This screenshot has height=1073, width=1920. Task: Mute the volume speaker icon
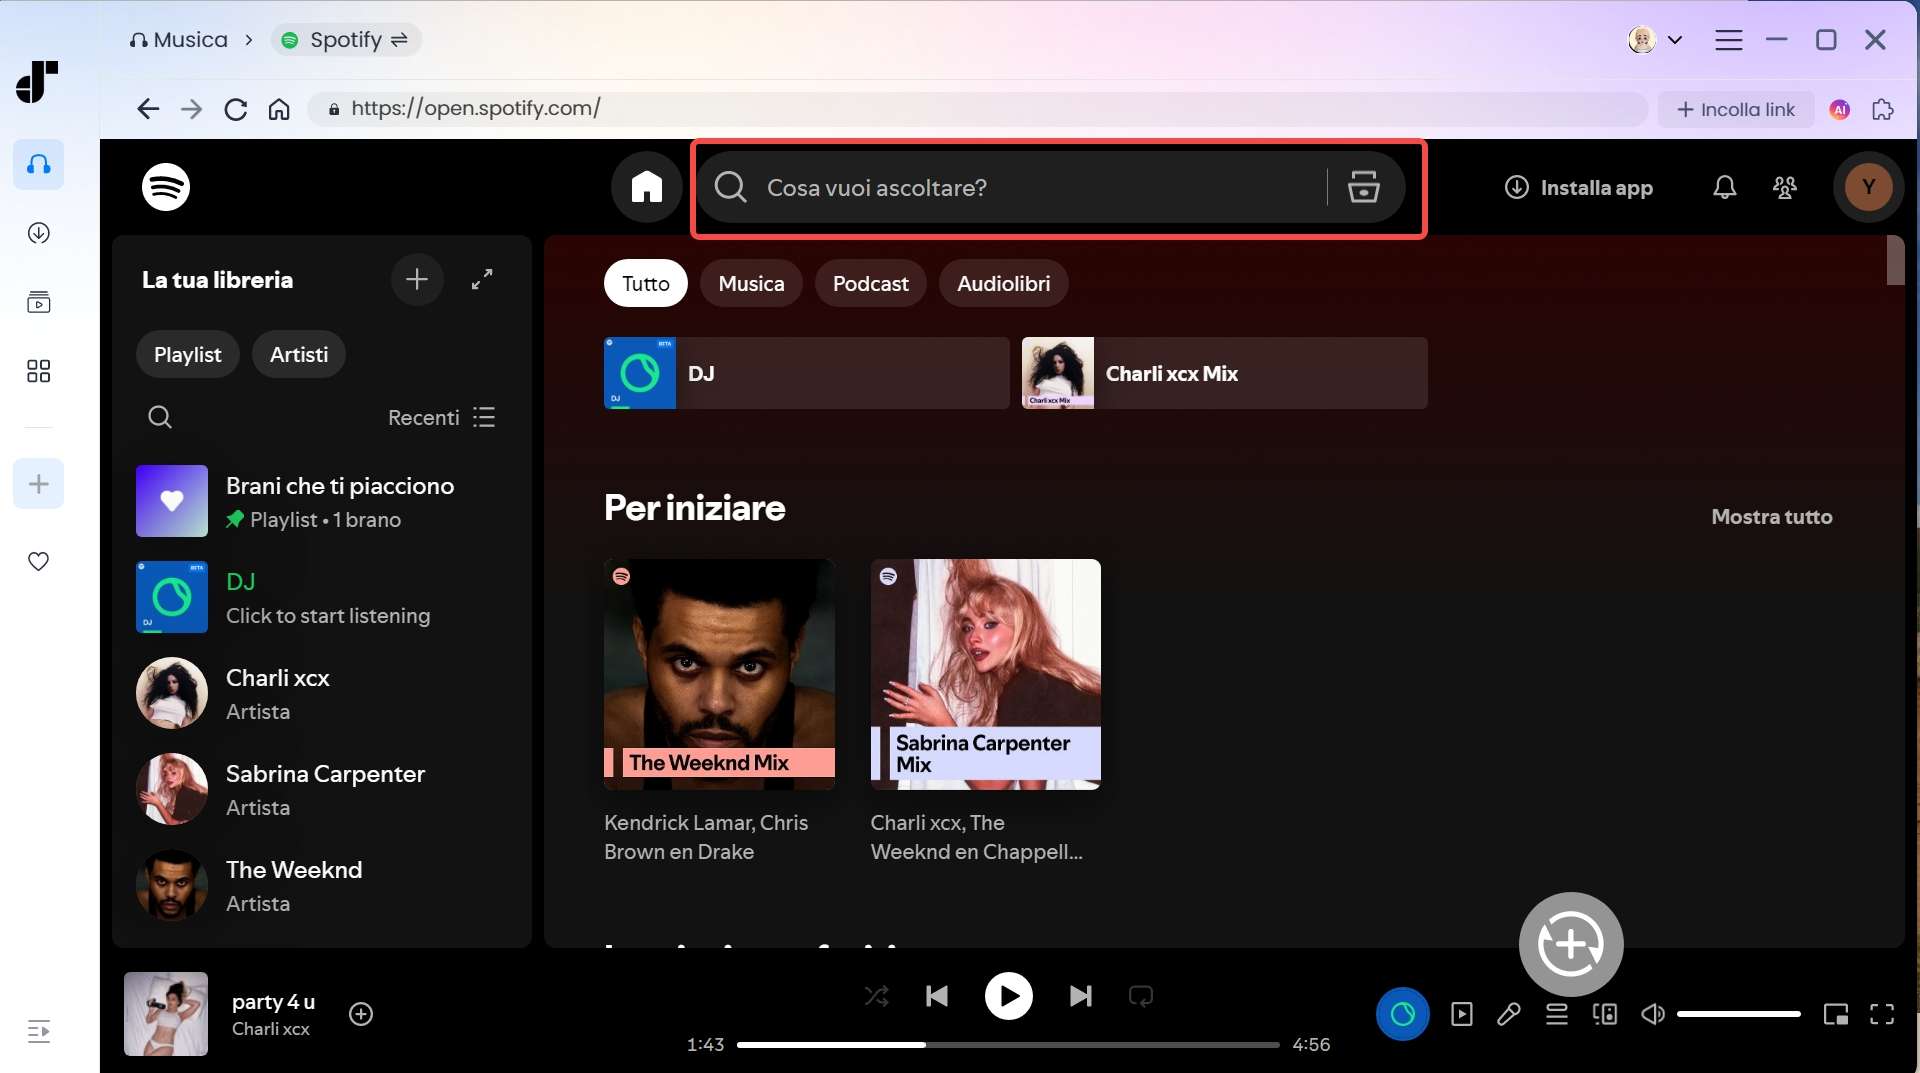1652,1014
